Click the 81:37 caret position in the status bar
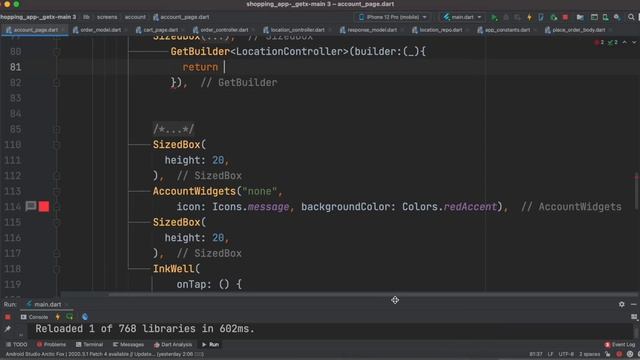The image size is (640, 360). (536, 354)
